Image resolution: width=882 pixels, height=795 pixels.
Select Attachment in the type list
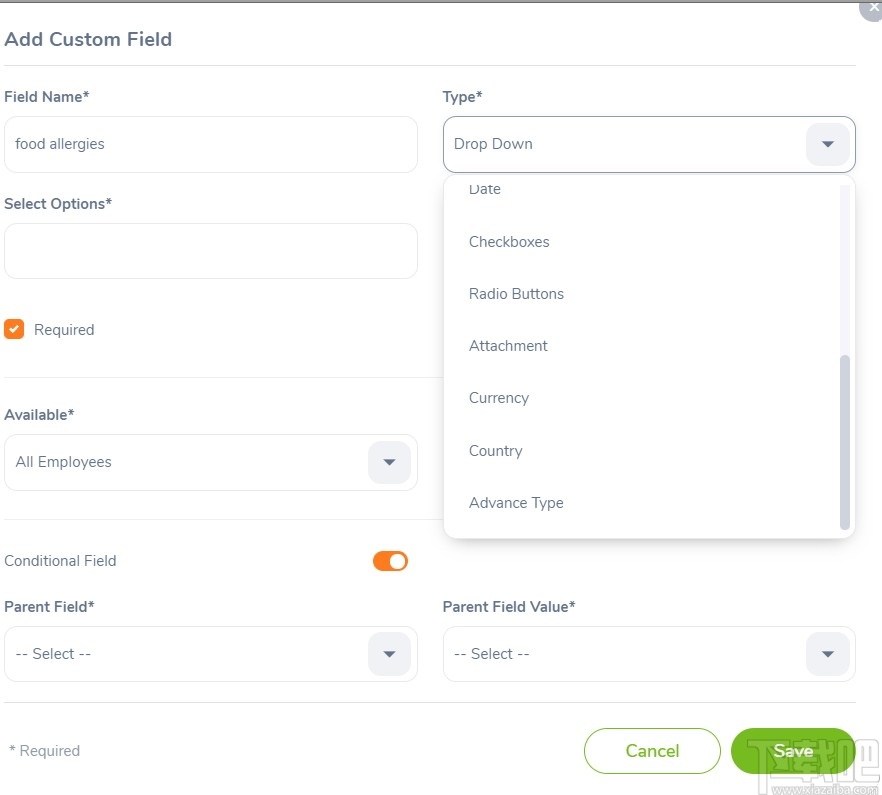click(x=508, y=346)
